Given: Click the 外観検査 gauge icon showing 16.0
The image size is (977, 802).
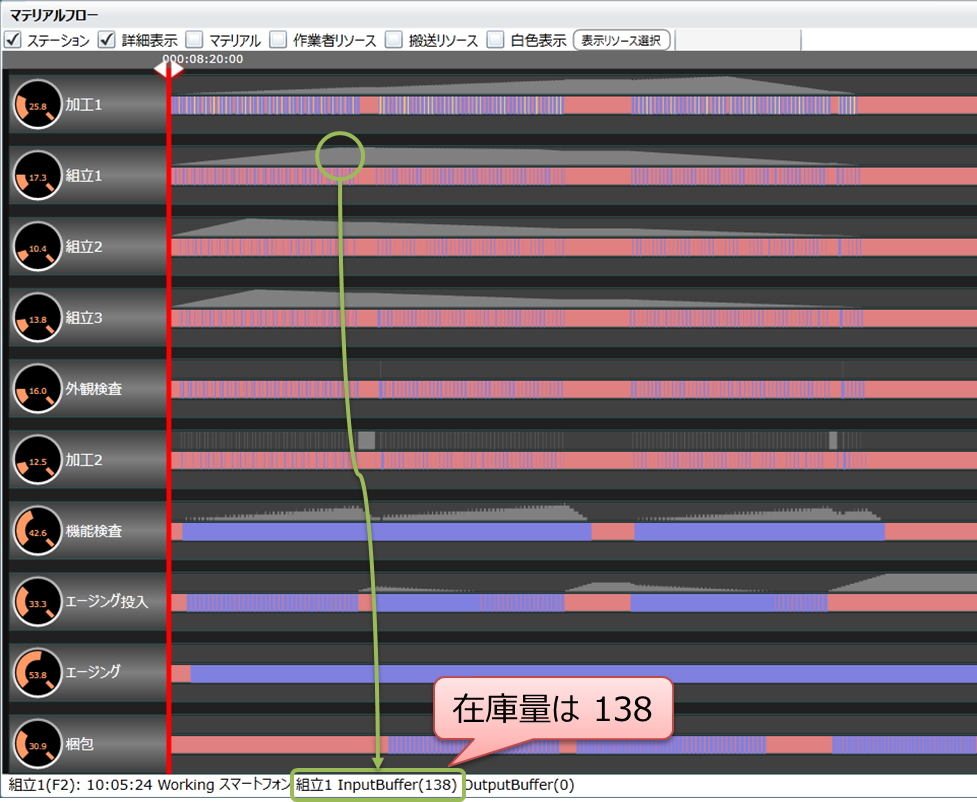Looking at the screenshot, I should (x=37, y=388).
